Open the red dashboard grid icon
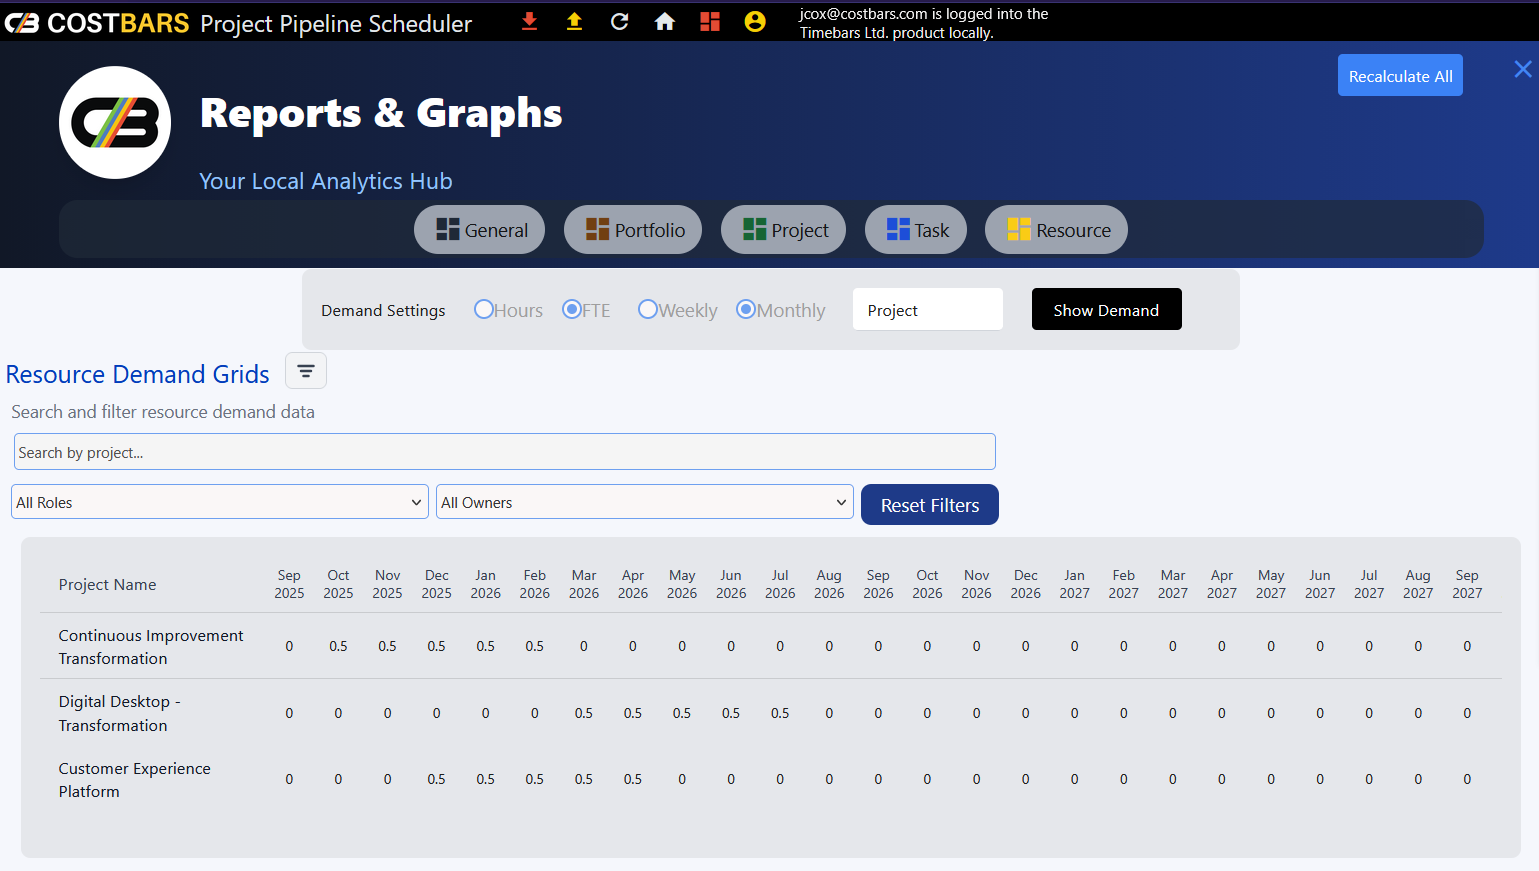Viewport: 1539px width, 871px height. coord(710,21)
